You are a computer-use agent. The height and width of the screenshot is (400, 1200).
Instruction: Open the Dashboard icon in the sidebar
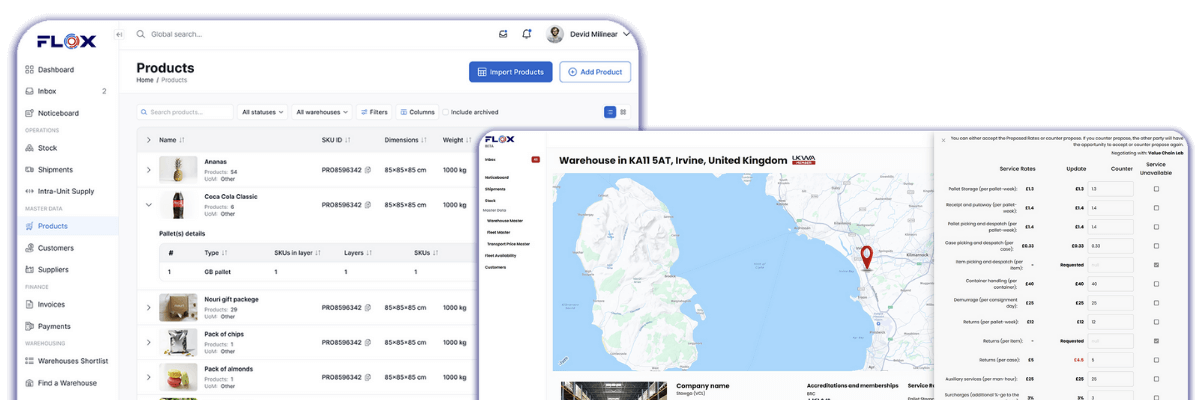pos(29,70)
